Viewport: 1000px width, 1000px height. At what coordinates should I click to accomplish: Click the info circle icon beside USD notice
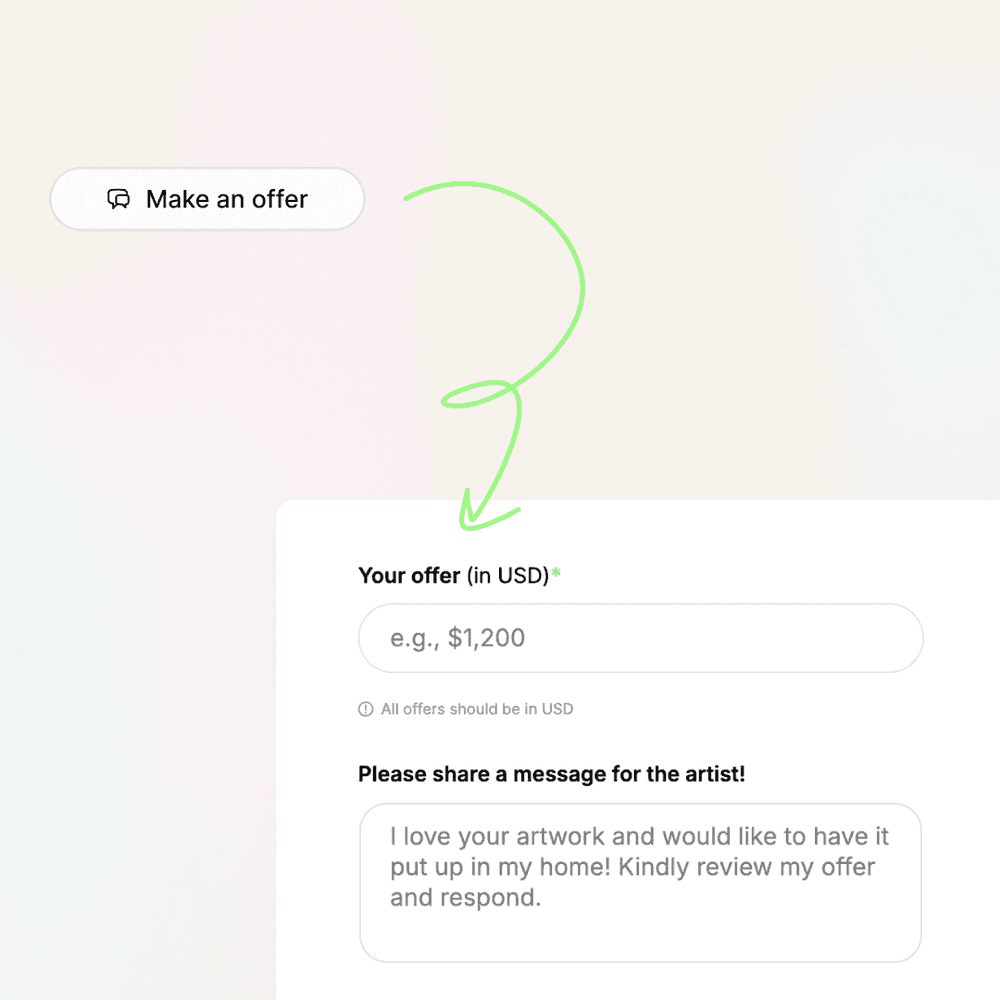tap(365, 709)
